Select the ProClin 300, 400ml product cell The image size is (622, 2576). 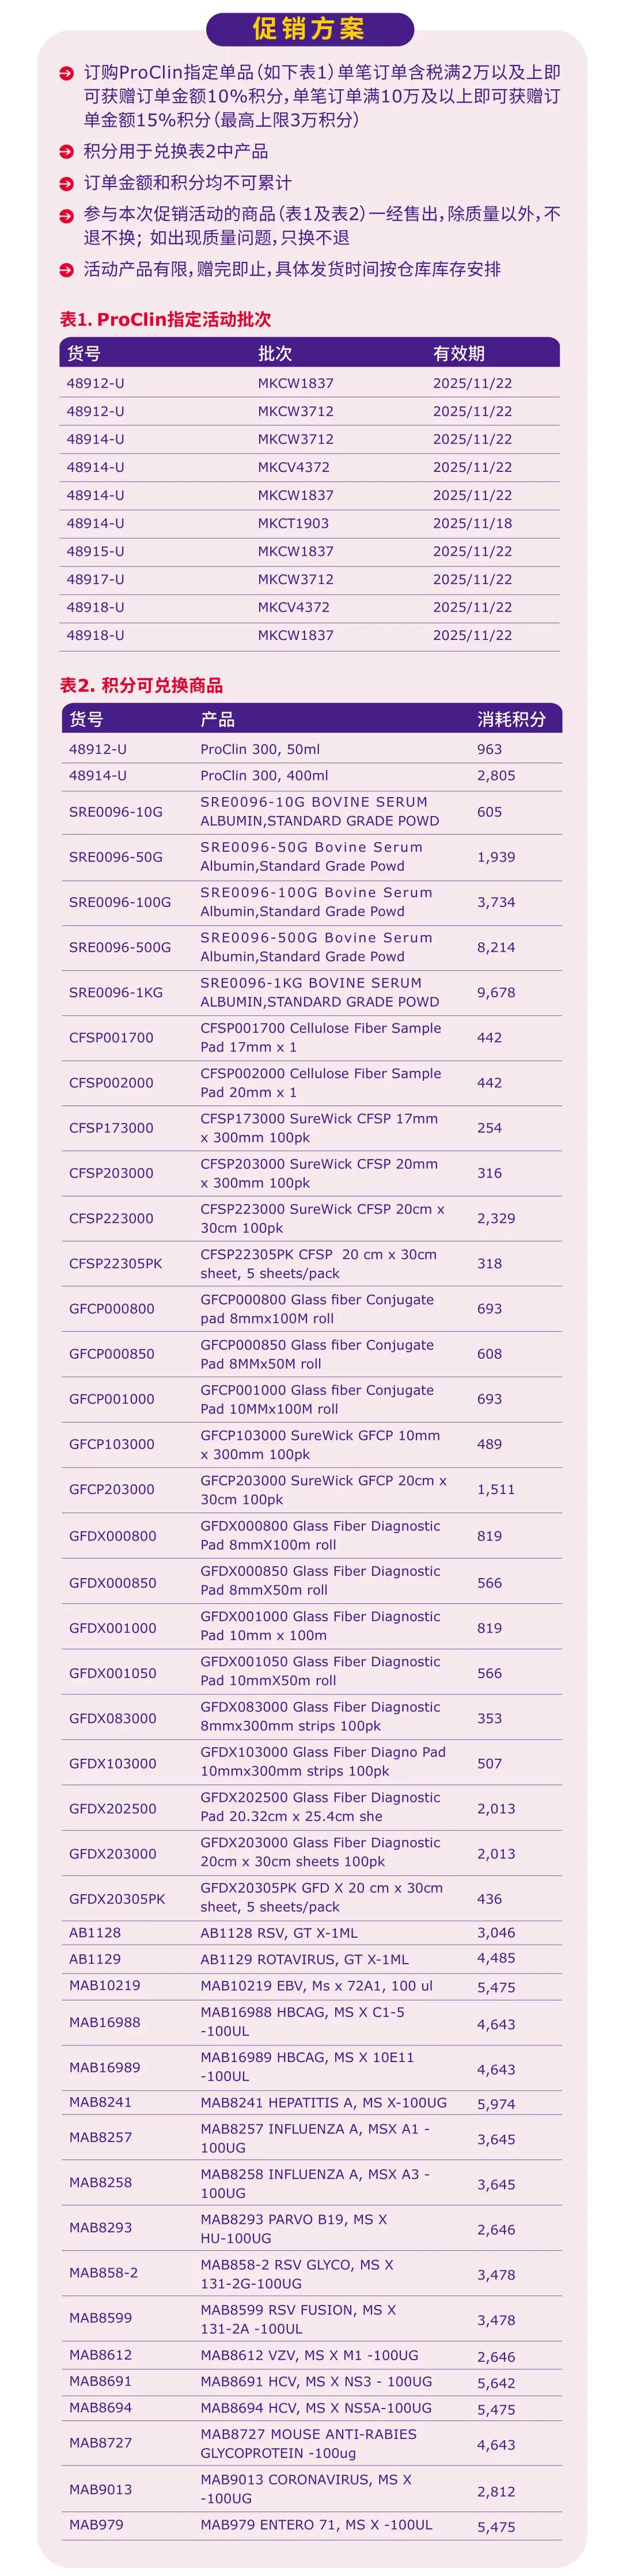(x=264, y=776)
